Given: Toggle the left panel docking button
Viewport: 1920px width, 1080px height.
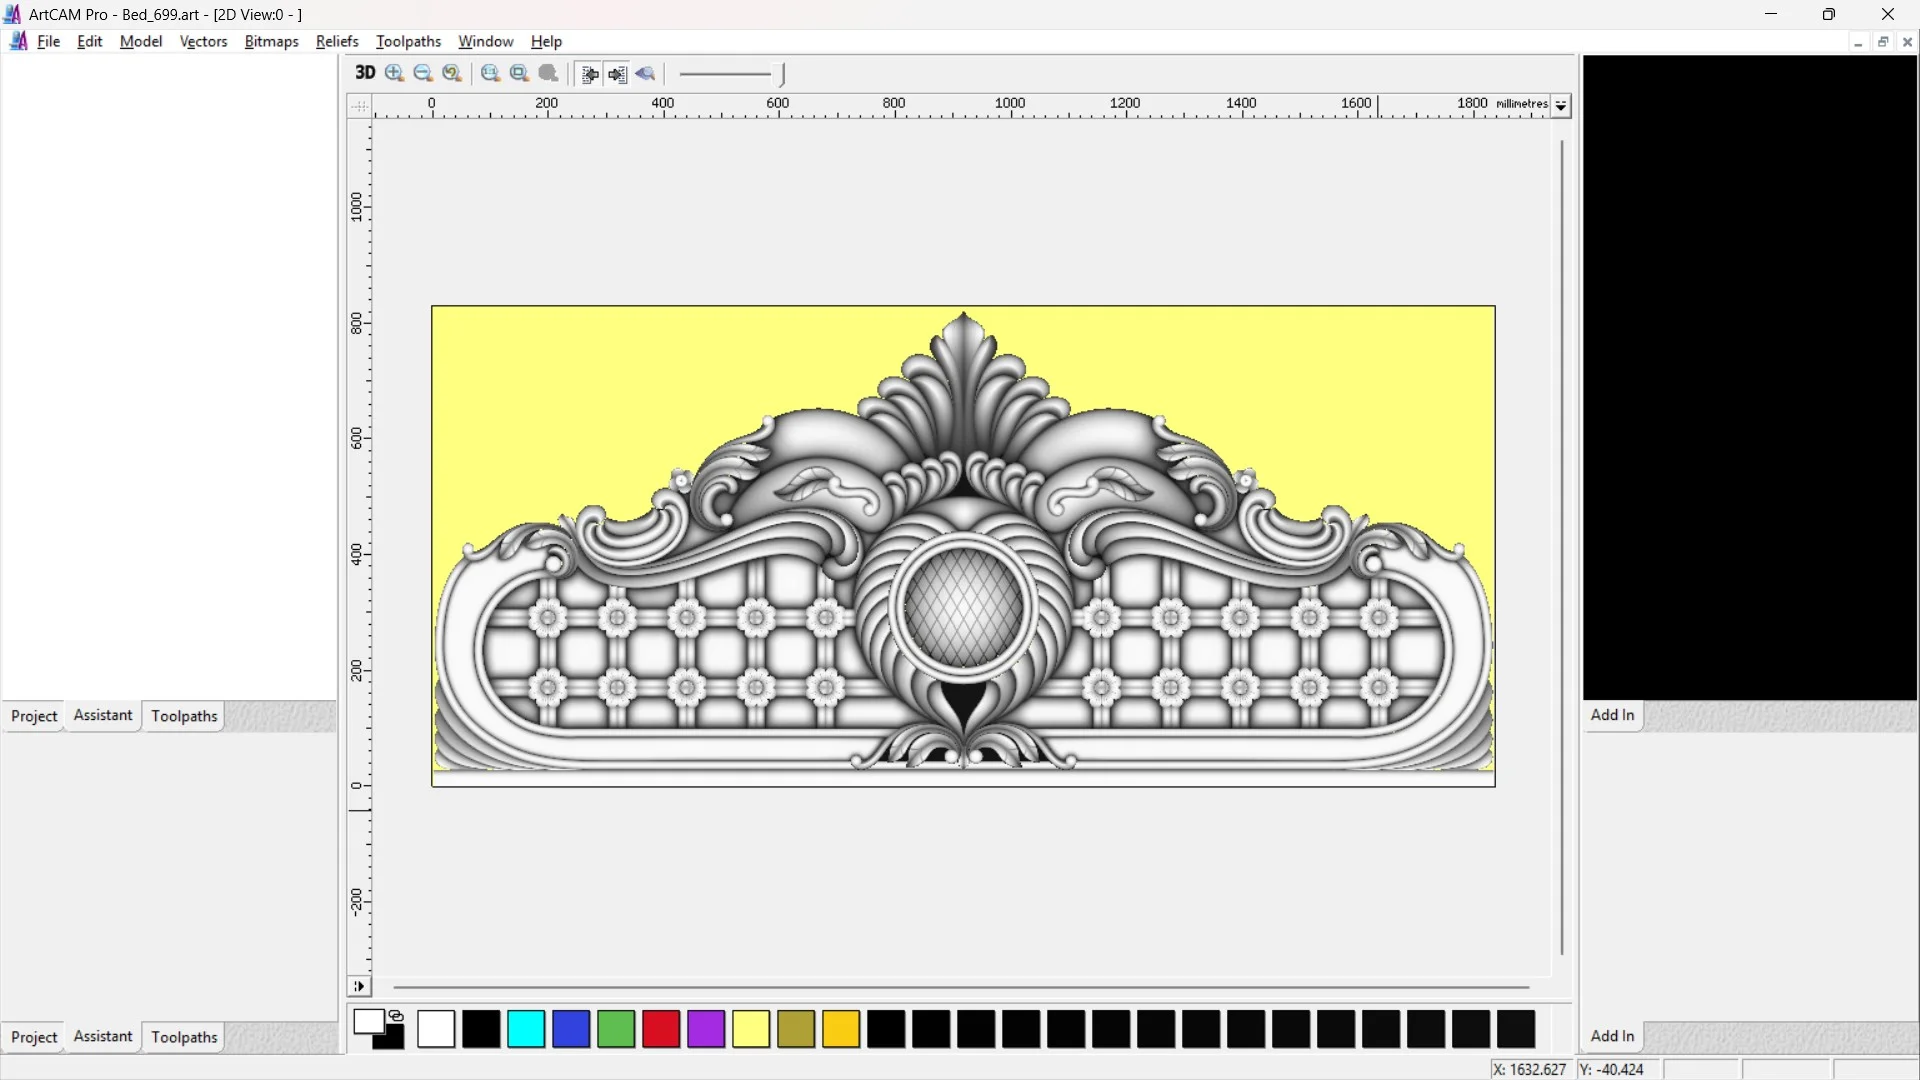Looking at the screenshot, I should (x=590, y=74).
